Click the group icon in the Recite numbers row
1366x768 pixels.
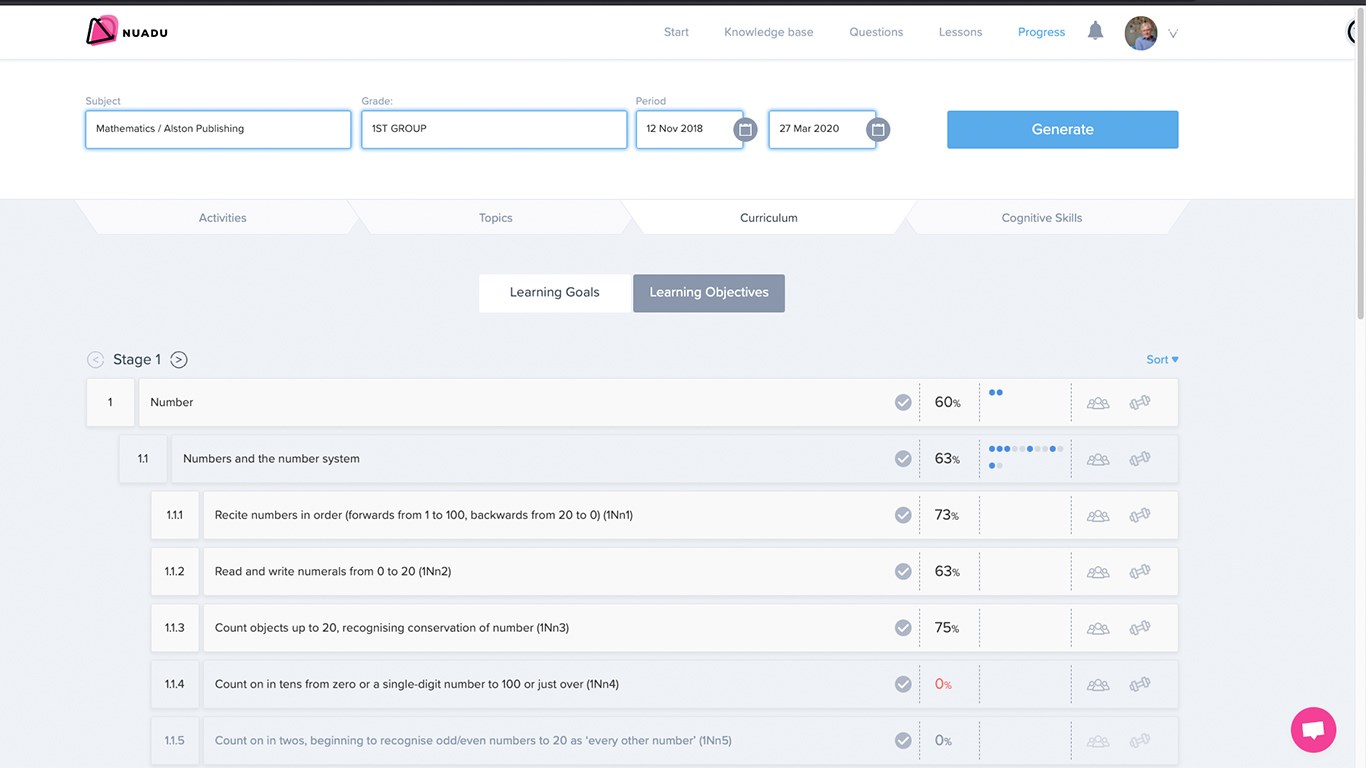click(x=1098, y=516)
